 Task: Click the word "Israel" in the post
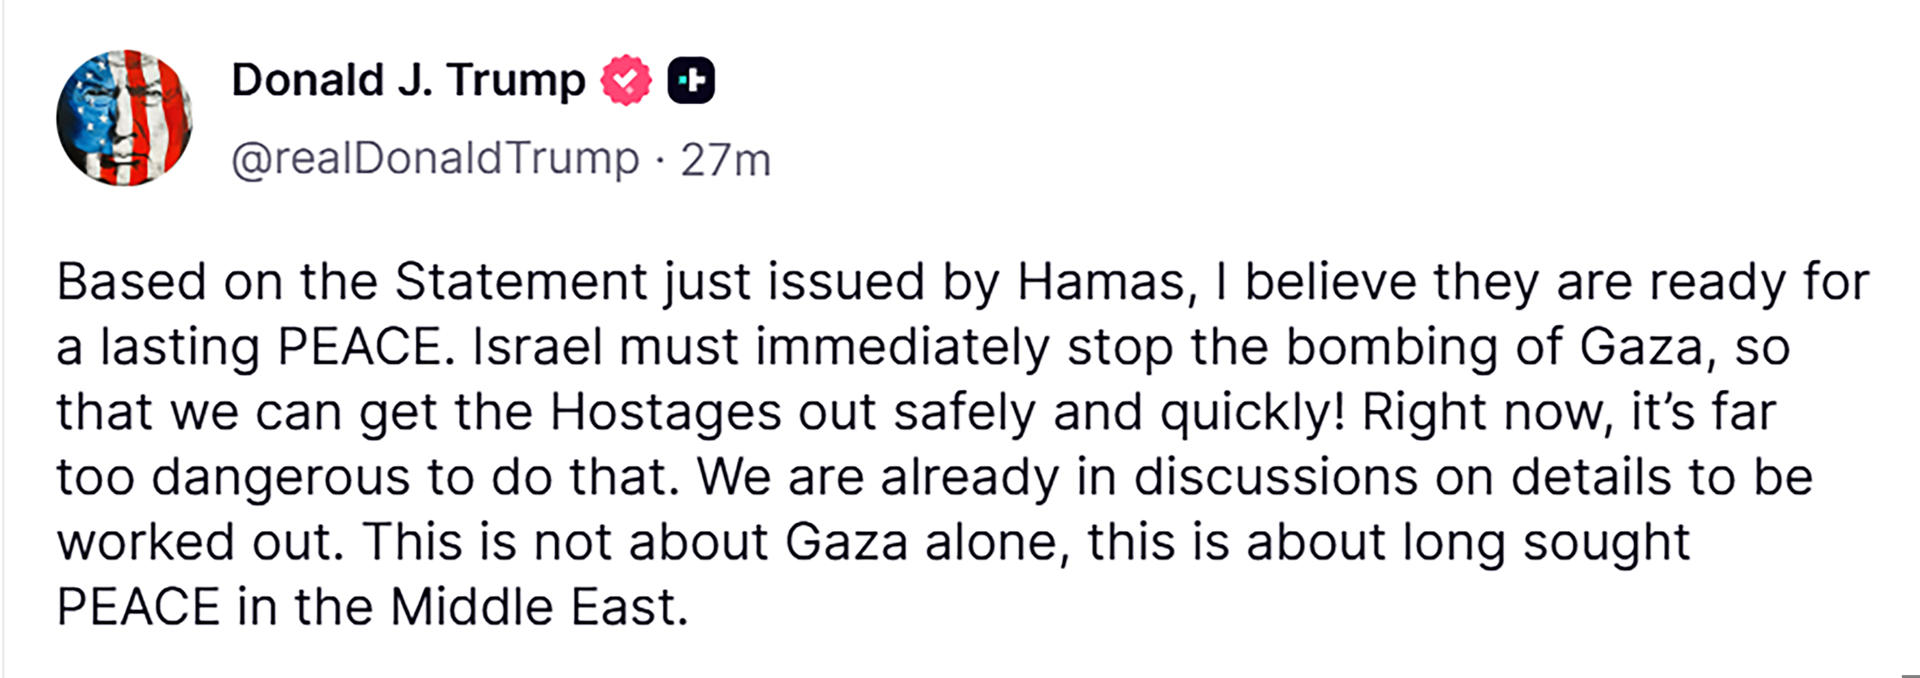pos(537,348)
